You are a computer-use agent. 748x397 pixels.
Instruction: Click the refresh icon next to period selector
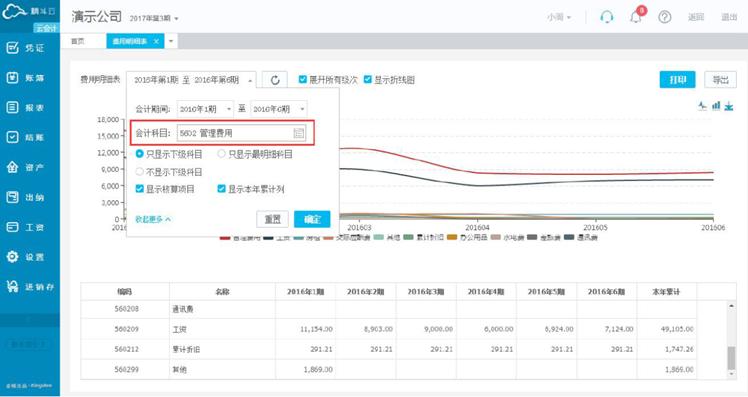coord(275,80)
